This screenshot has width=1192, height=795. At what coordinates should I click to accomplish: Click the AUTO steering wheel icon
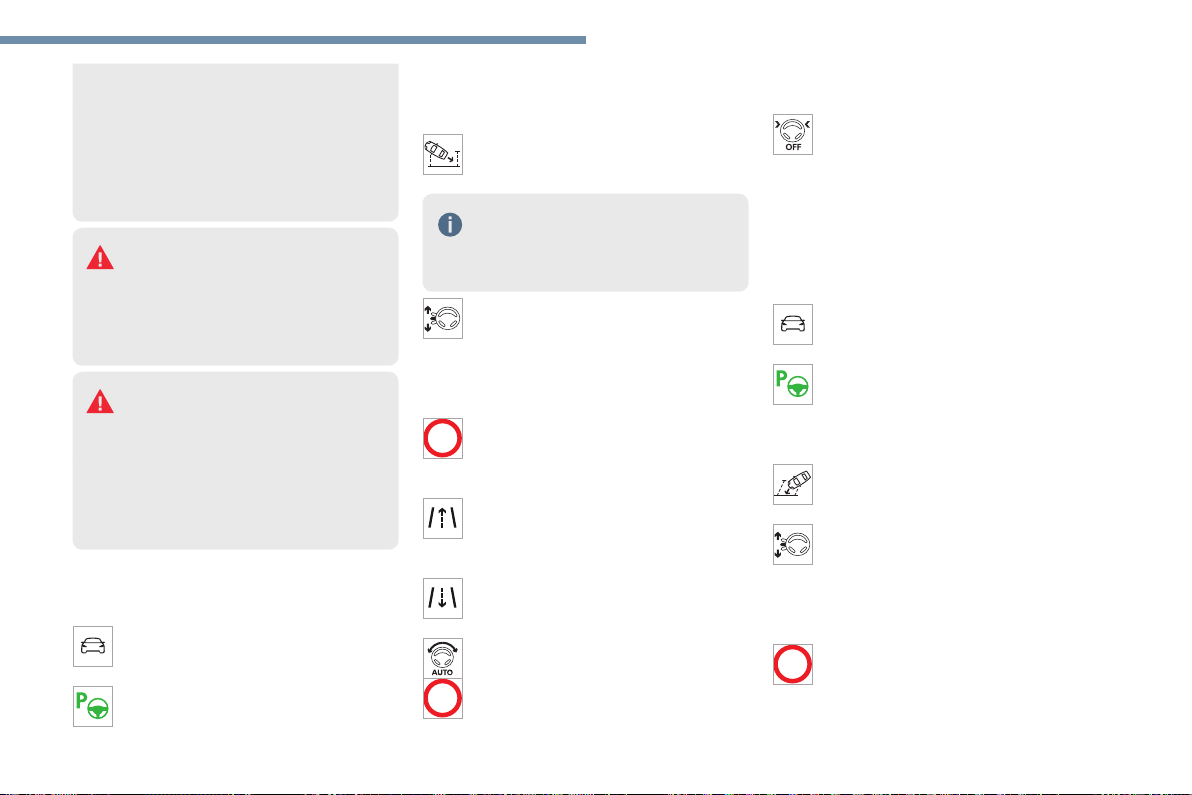tap(443, 658)
